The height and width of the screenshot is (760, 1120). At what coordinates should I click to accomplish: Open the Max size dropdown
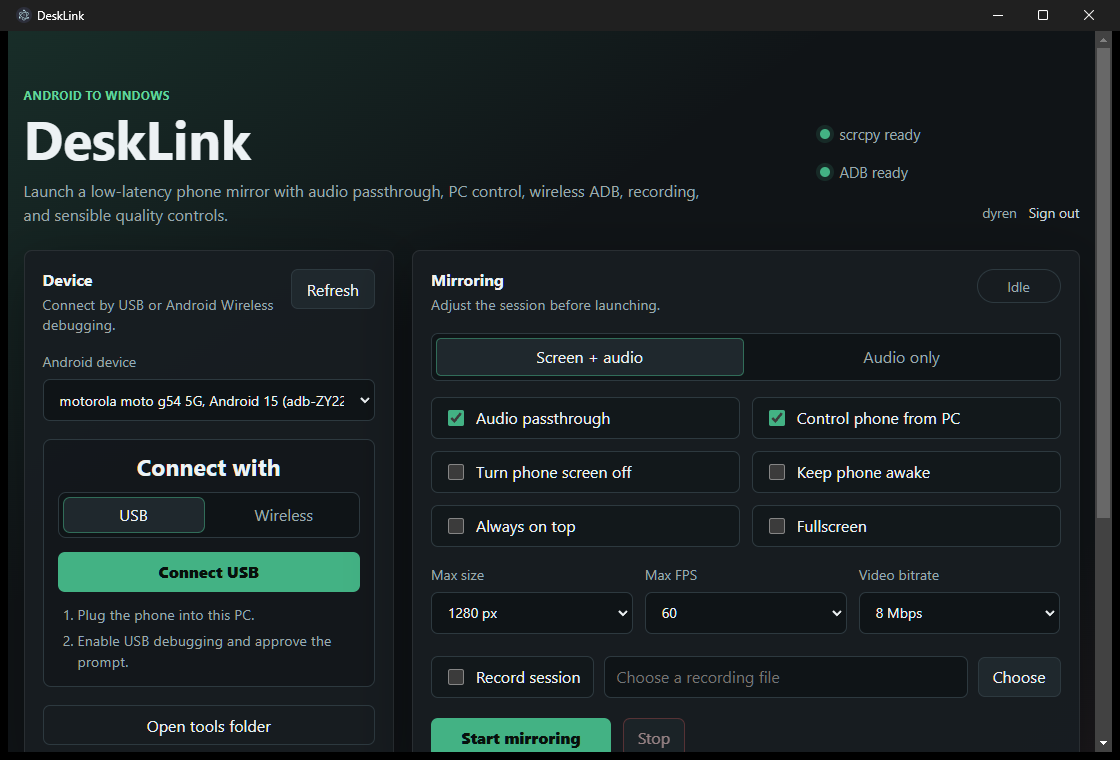(532, 613)
